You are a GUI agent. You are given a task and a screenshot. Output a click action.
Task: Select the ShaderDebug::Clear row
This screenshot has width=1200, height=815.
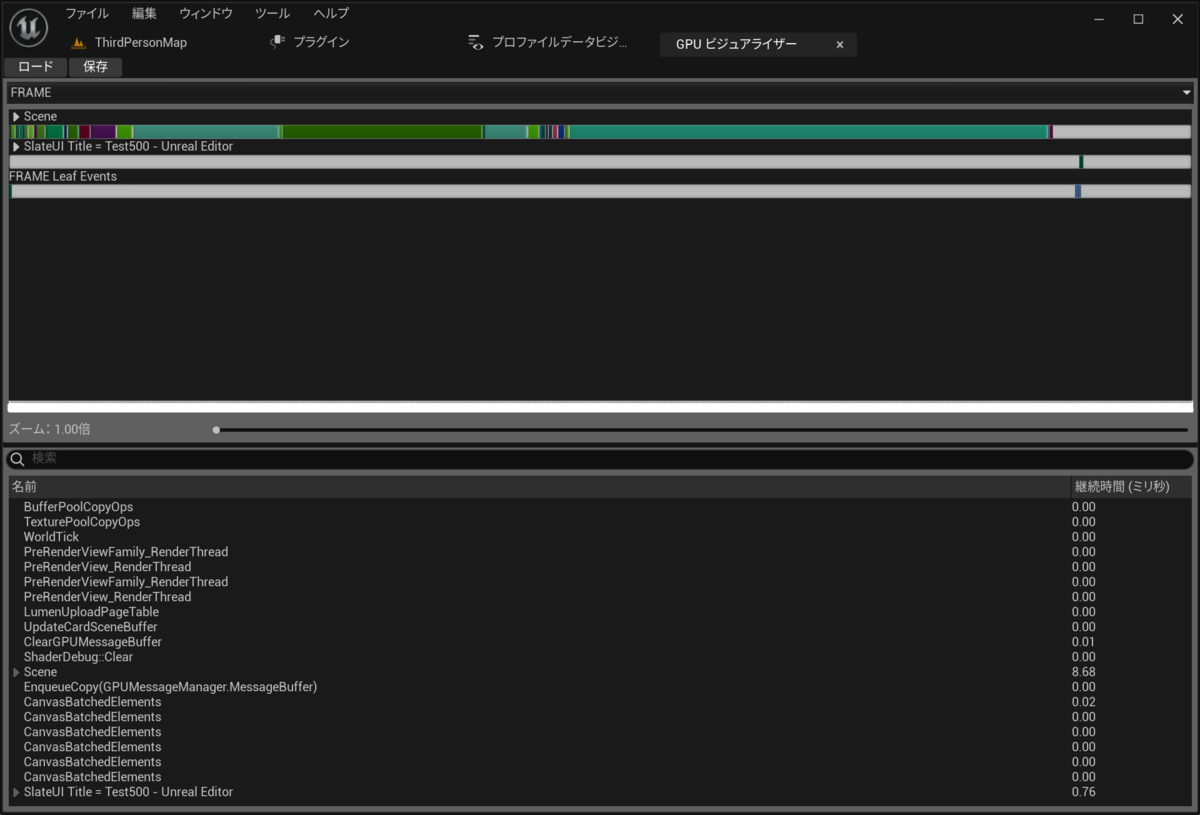(600, 657)
